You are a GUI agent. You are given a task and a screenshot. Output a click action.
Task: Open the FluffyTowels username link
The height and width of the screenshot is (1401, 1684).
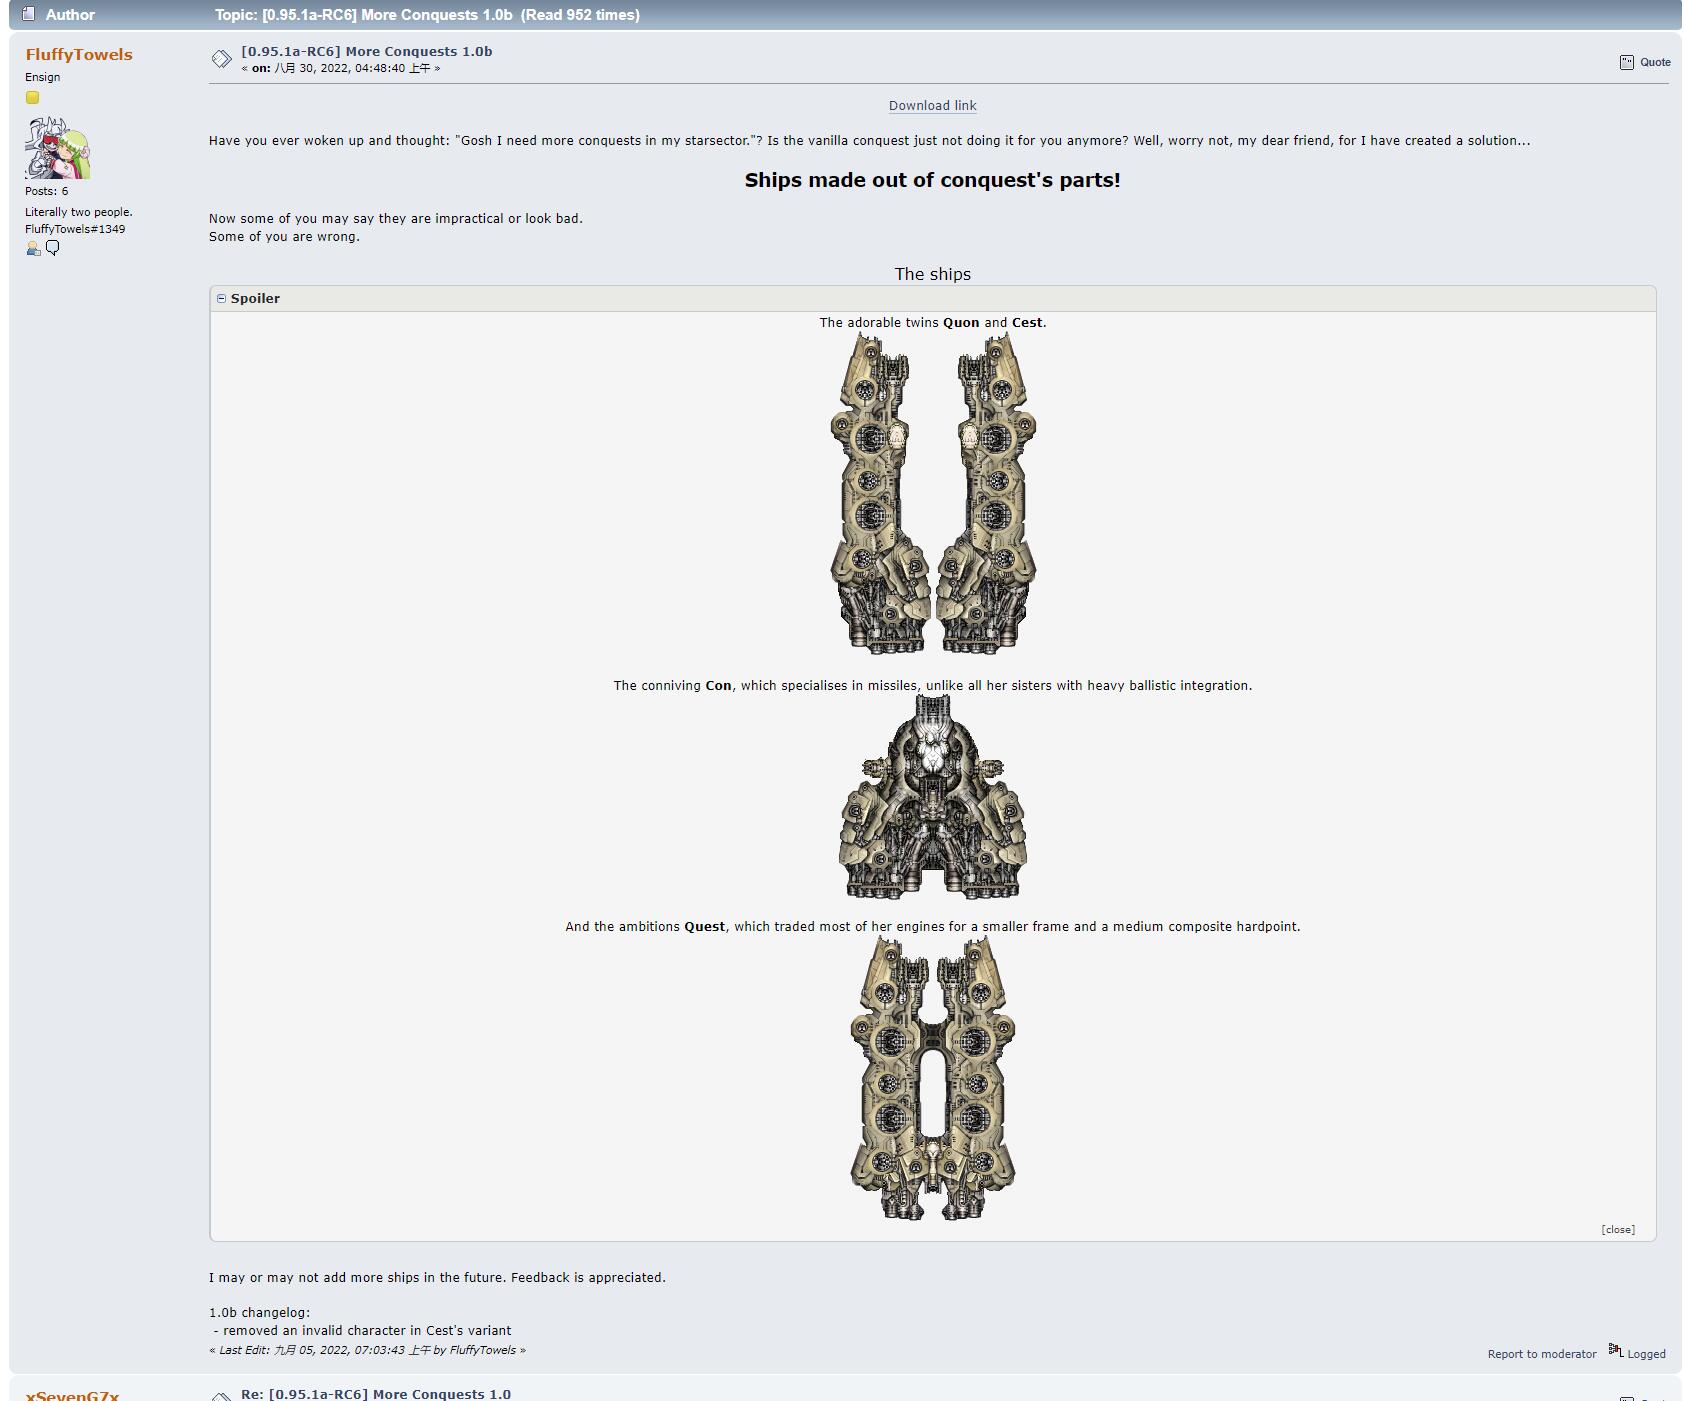point(79,55)
